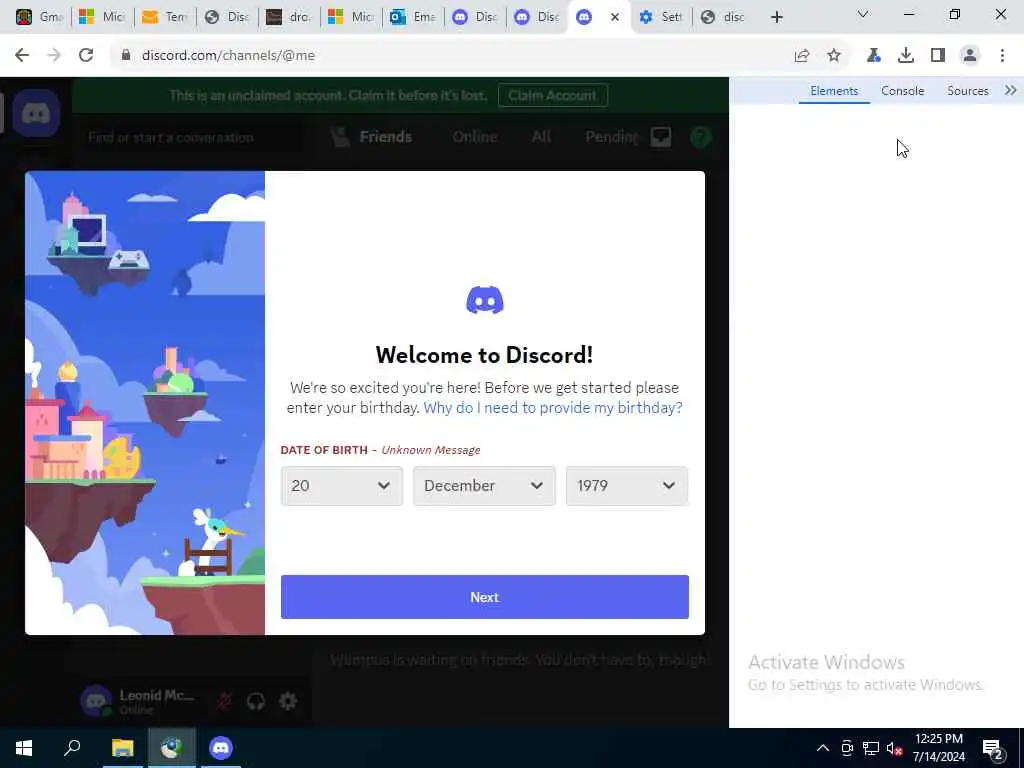Open Chrome three-dot menu
Screen dimensions: 1024x768
1002,56
